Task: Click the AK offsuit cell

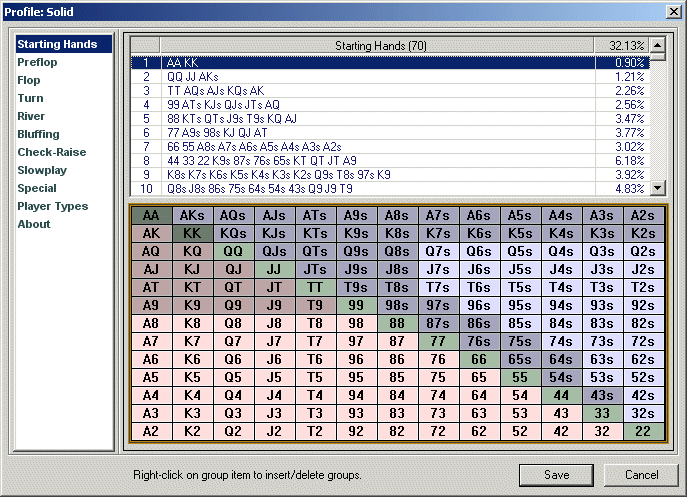Action: (151, 234)
